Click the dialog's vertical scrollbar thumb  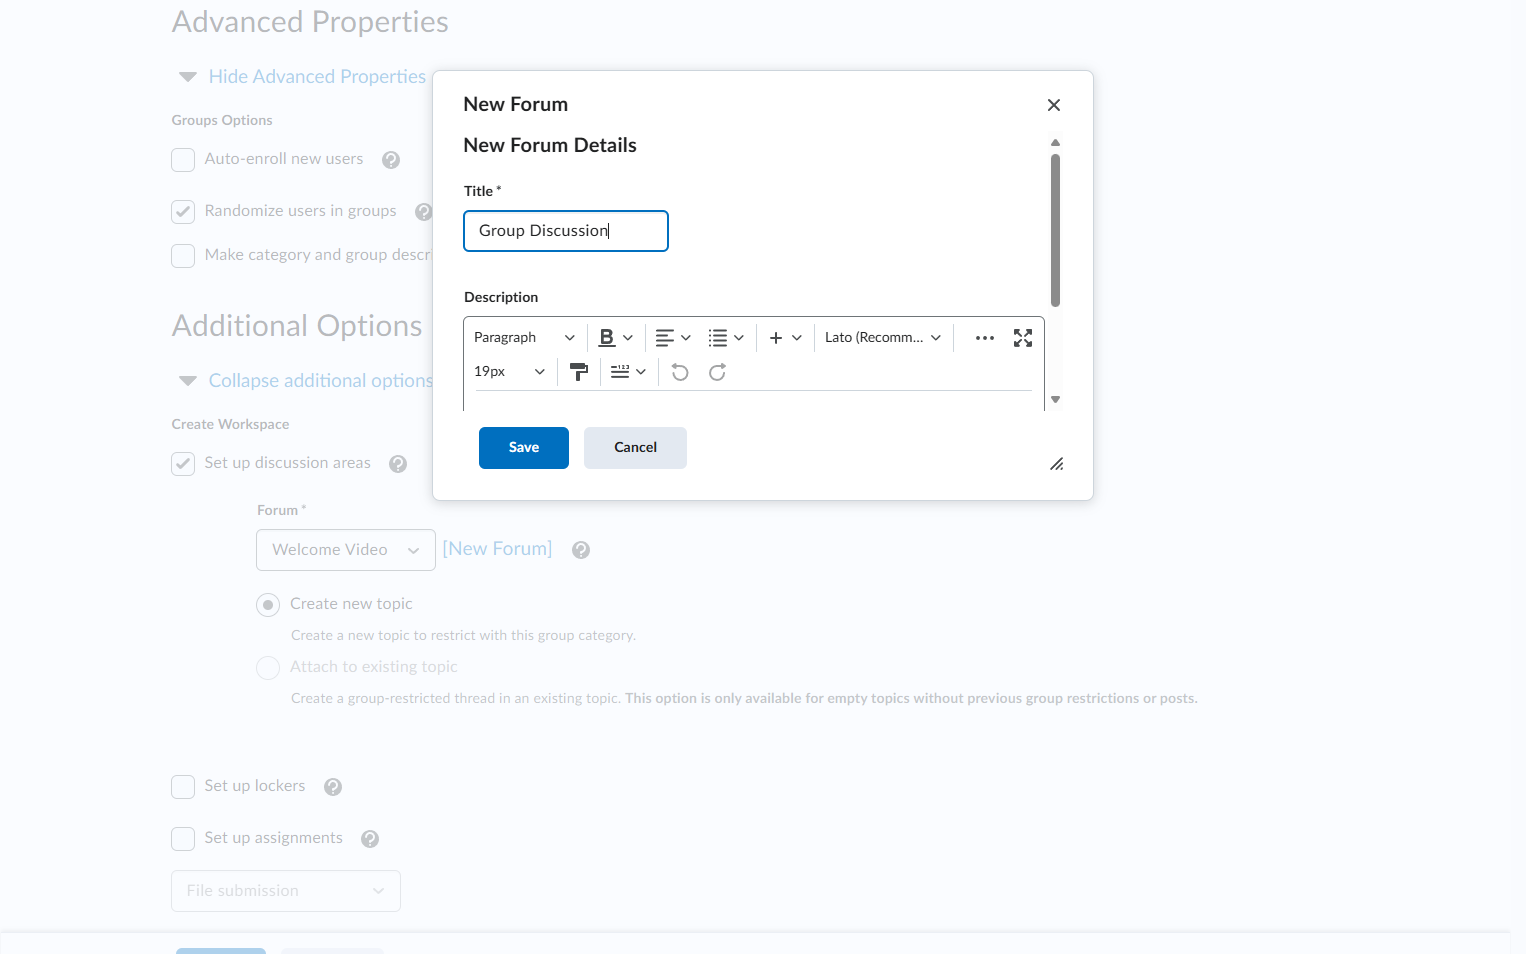(x=1055, y=230)
